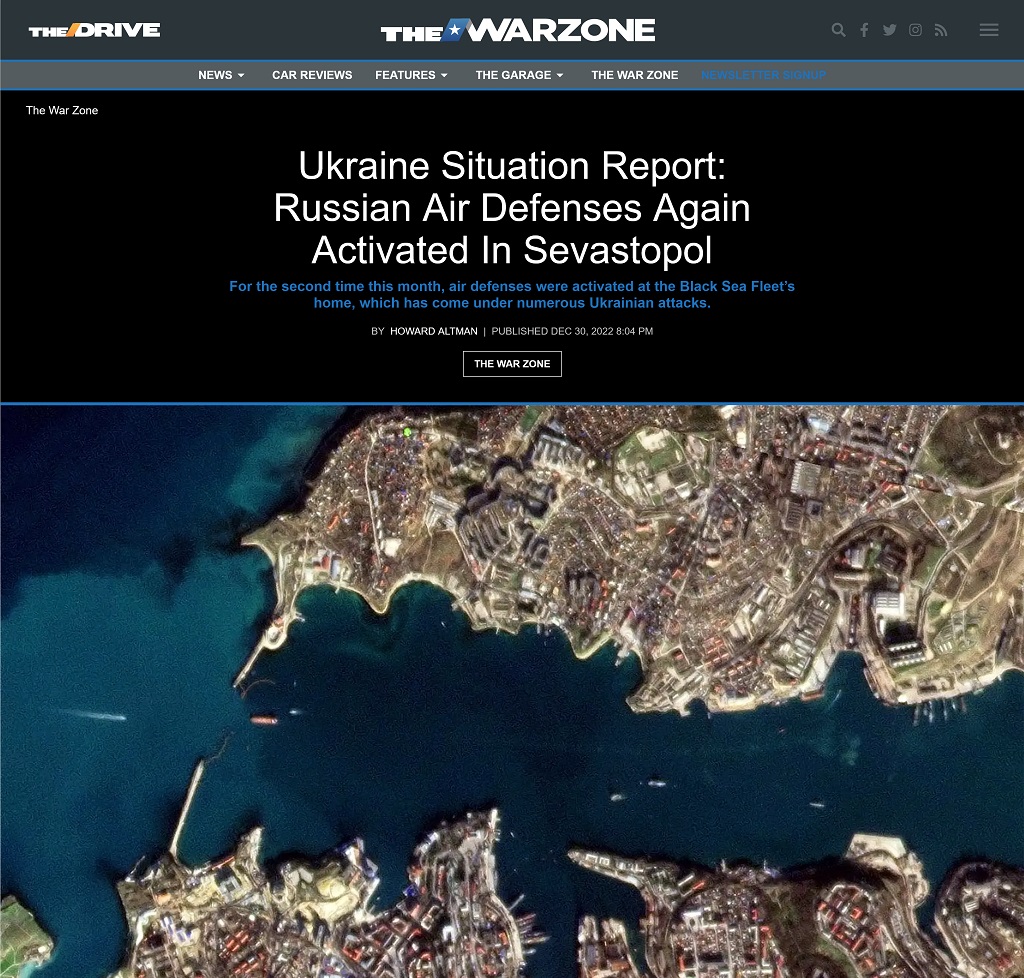Select the Features menu label
Screen dimensions: 1024x978
click(x=405, y=75)
